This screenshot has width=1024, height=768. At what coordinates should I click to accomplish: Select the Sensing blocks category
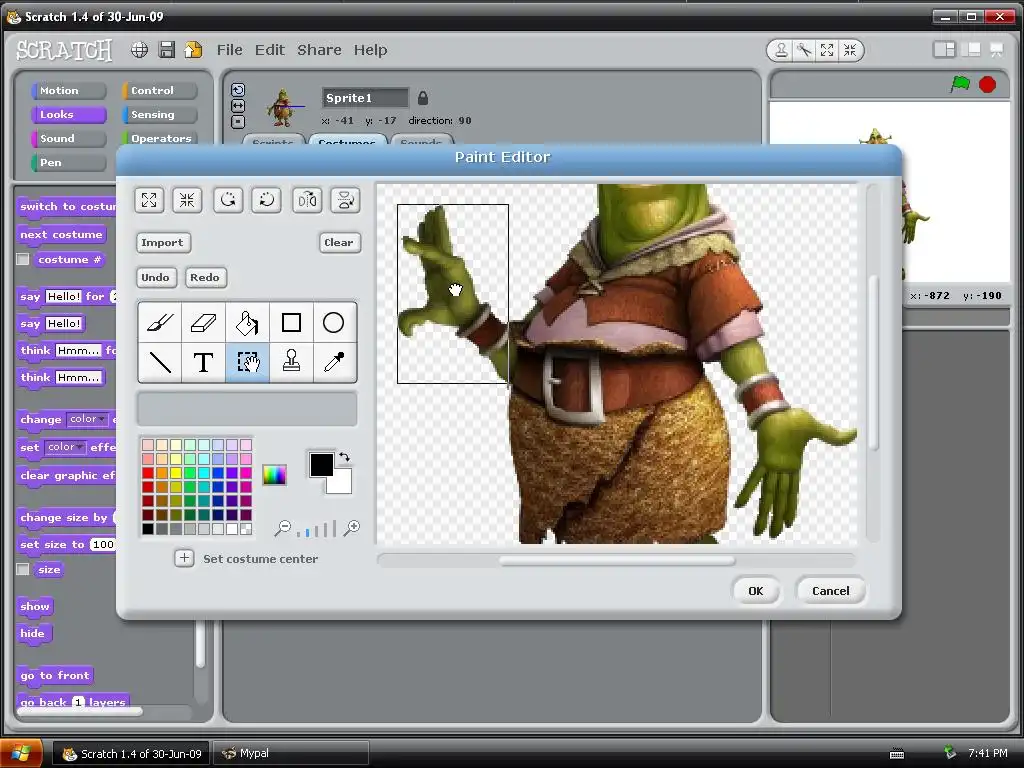159,115
